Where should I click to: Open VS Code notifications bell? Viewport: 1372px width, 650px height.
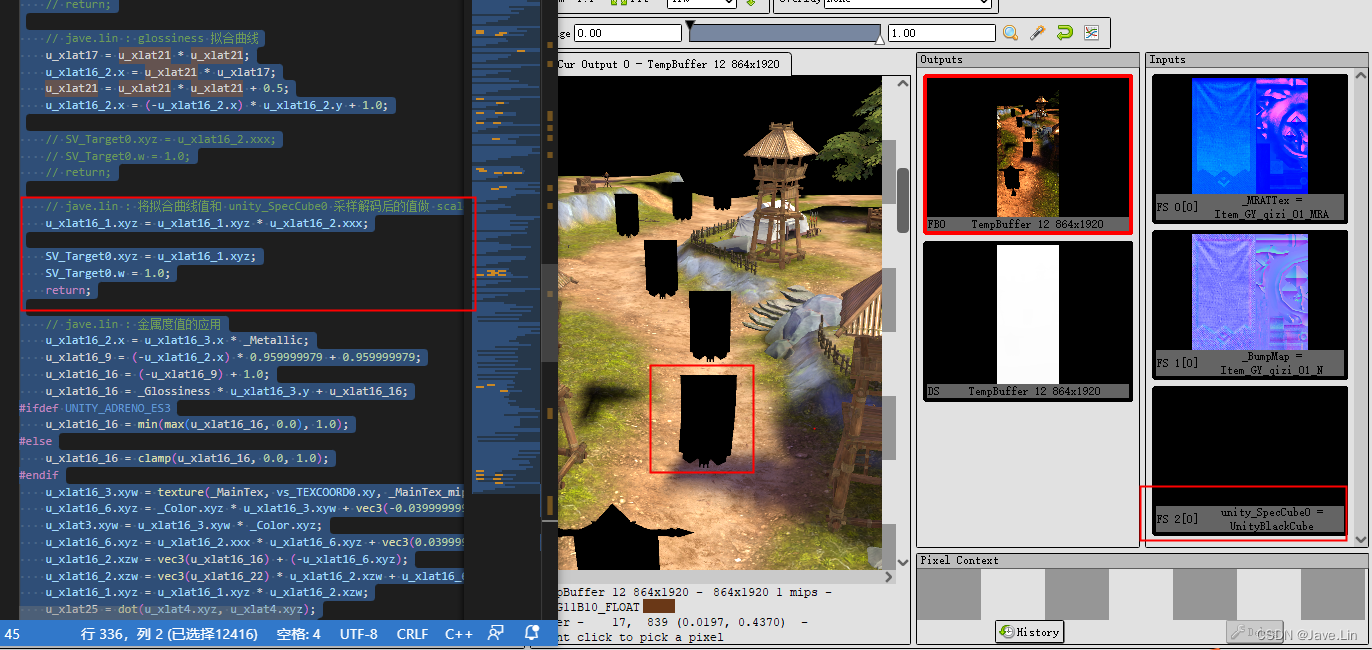tap(532, 633)
